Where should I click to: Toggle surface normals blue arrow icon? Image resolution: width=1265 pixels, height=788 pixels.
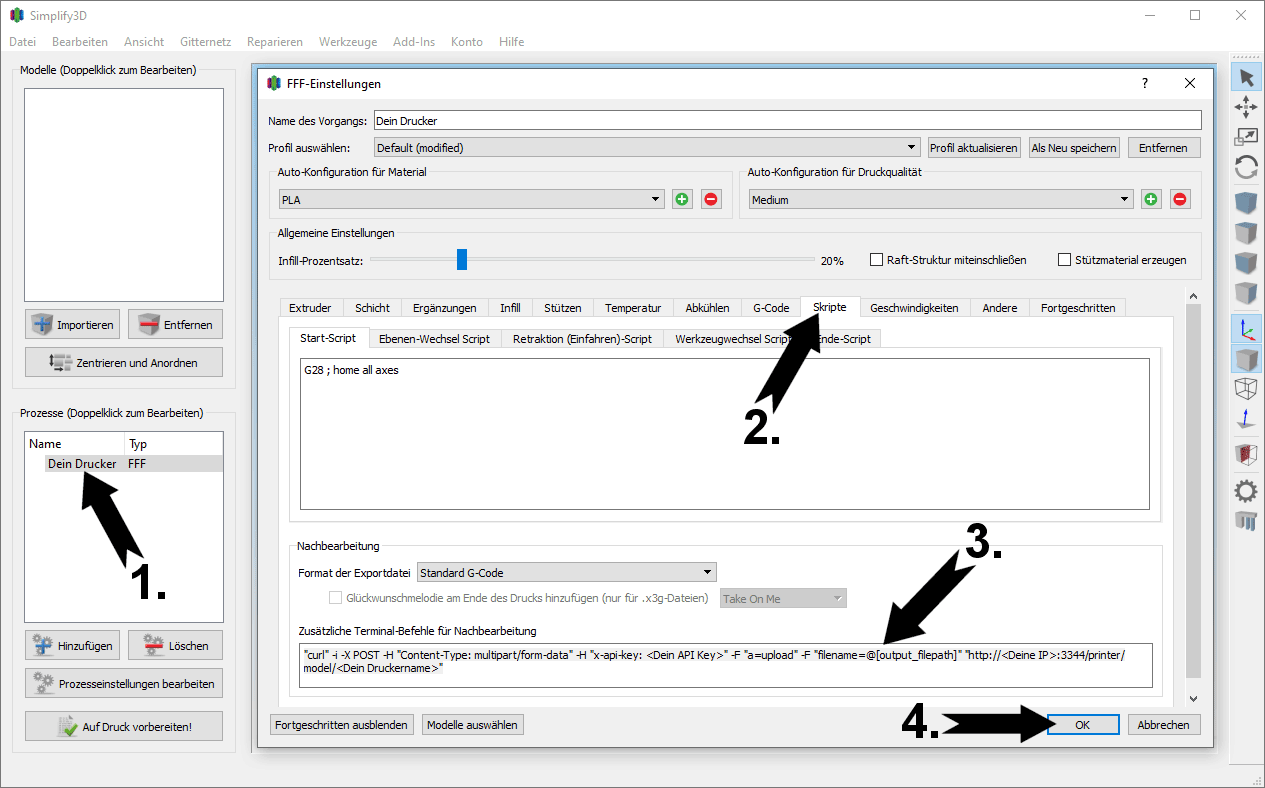coord(1246,419)
